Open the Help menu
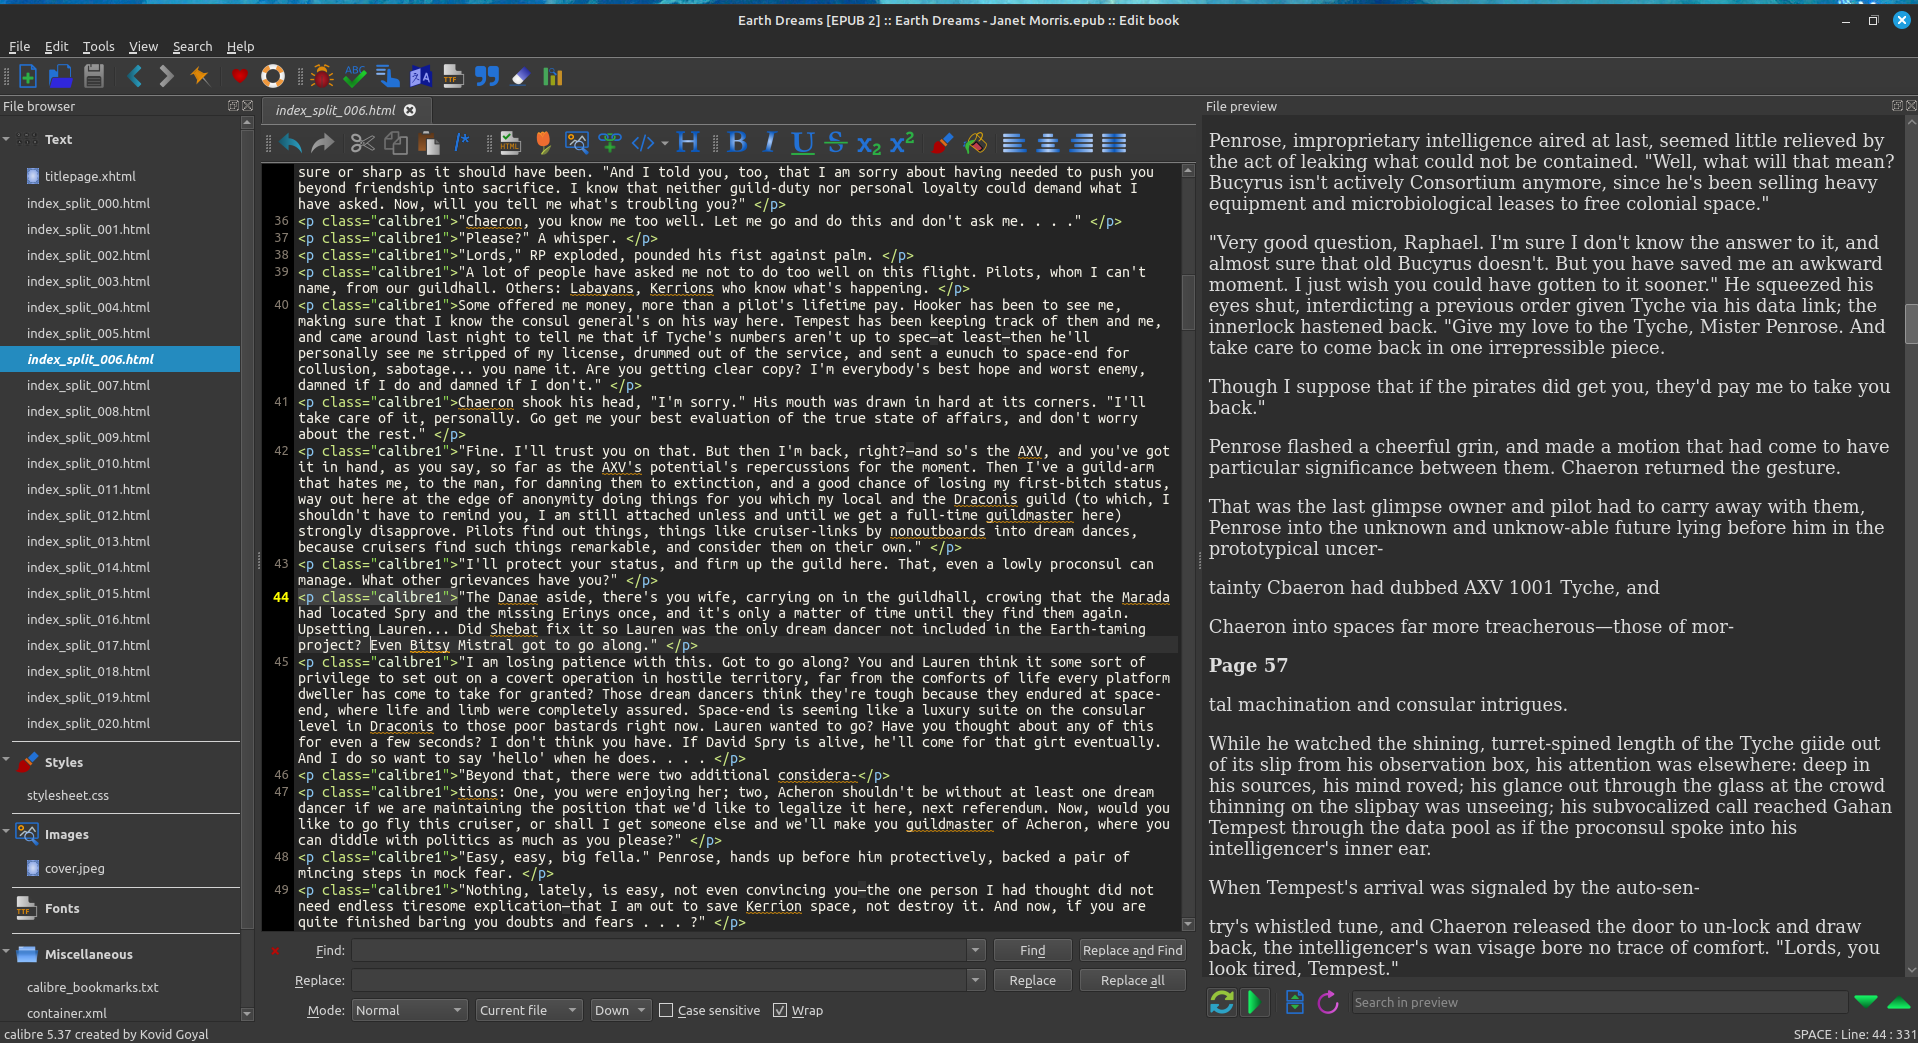The height and width of the screenshot is (1043, 1918). 240,46
